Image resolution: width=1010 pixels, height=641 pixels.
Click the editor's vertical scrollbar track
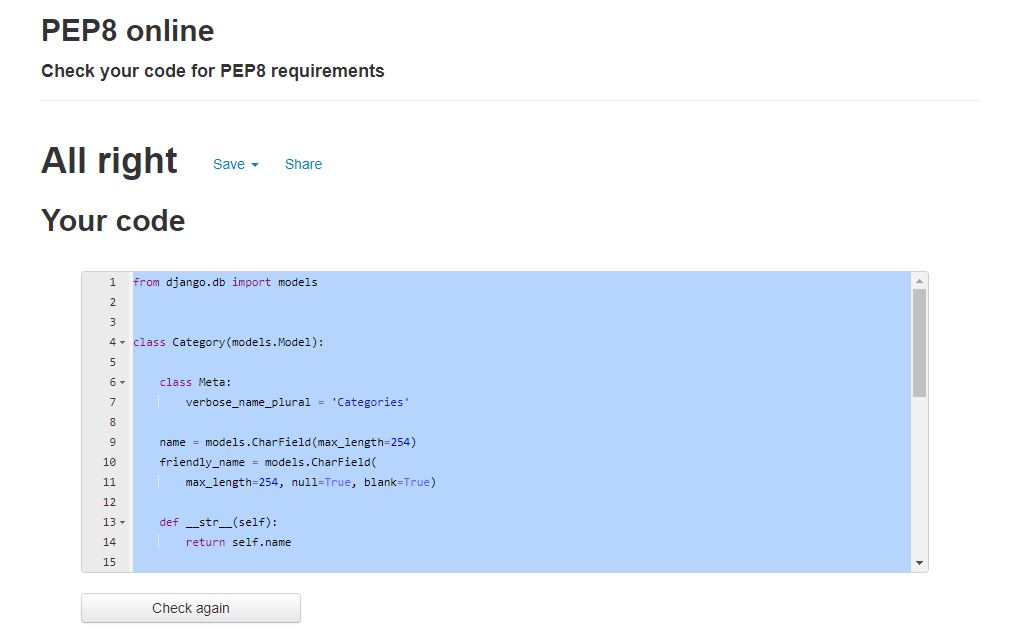coord(919,450)
